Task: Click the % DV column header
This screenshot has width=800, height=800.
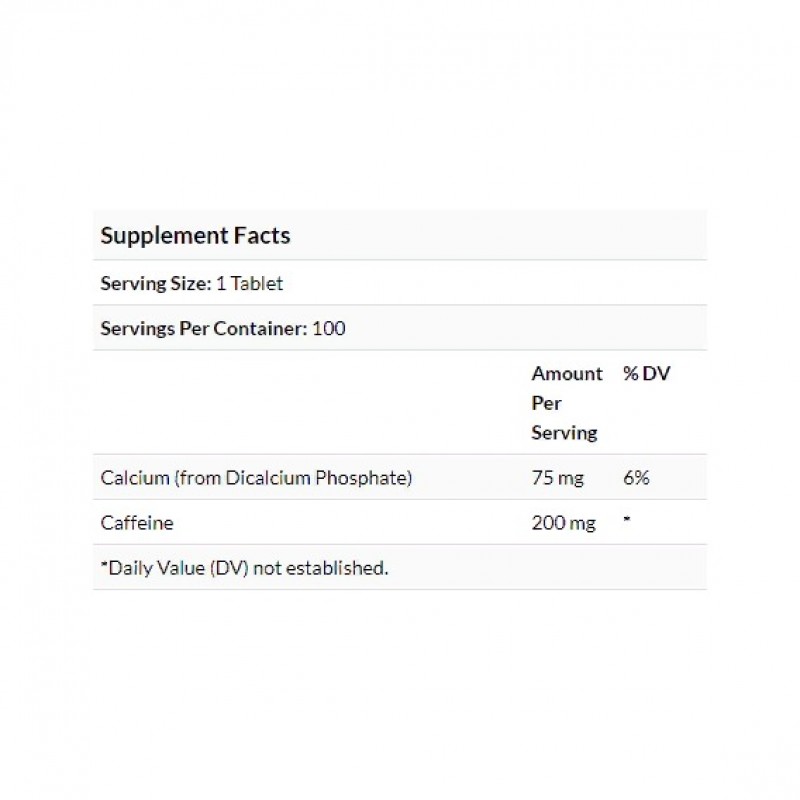Action: pyautogui.click(x=646, y=374)
